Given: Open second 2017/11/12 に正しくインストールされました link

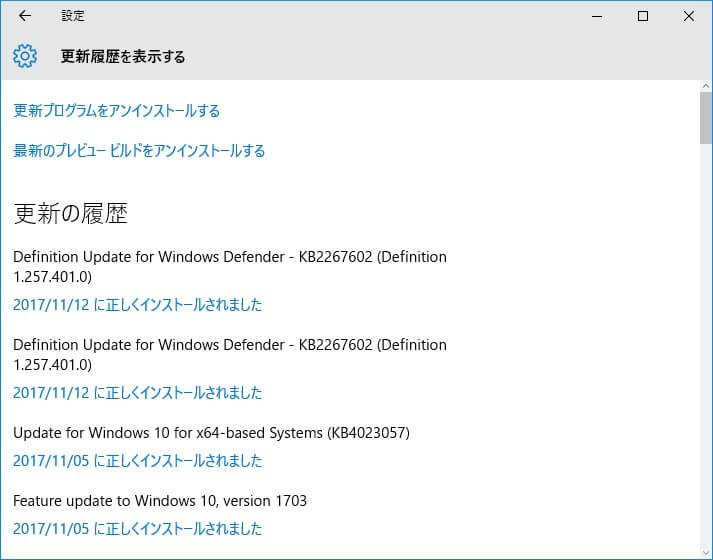Looking at the screenshot, I should pyautogui.click(x=138, y=393).
